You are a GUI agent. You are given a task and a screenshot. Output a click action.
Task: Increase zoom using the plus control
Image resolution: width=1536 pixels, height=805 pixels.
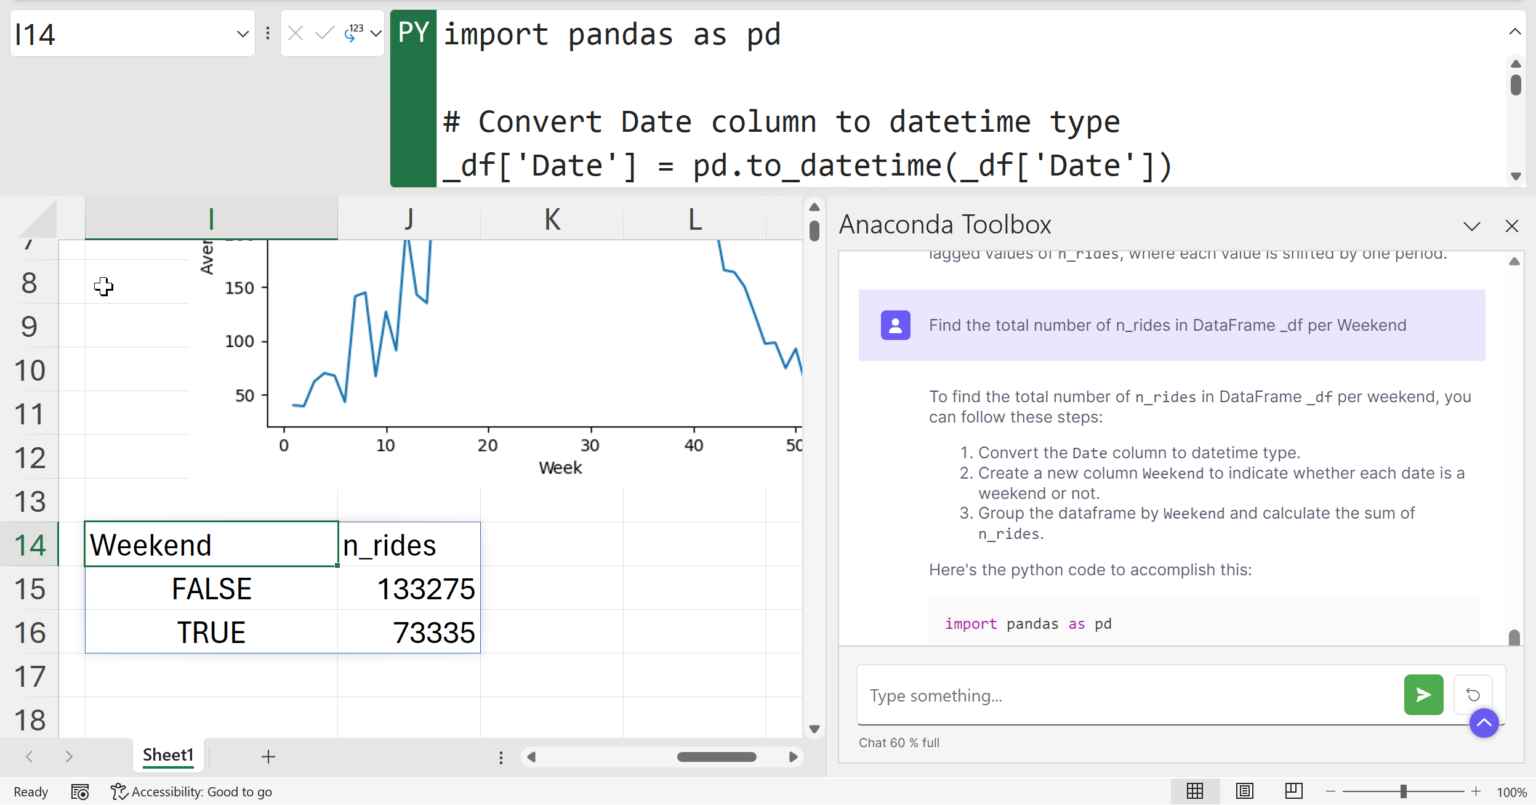click(x=1475, y=791)
